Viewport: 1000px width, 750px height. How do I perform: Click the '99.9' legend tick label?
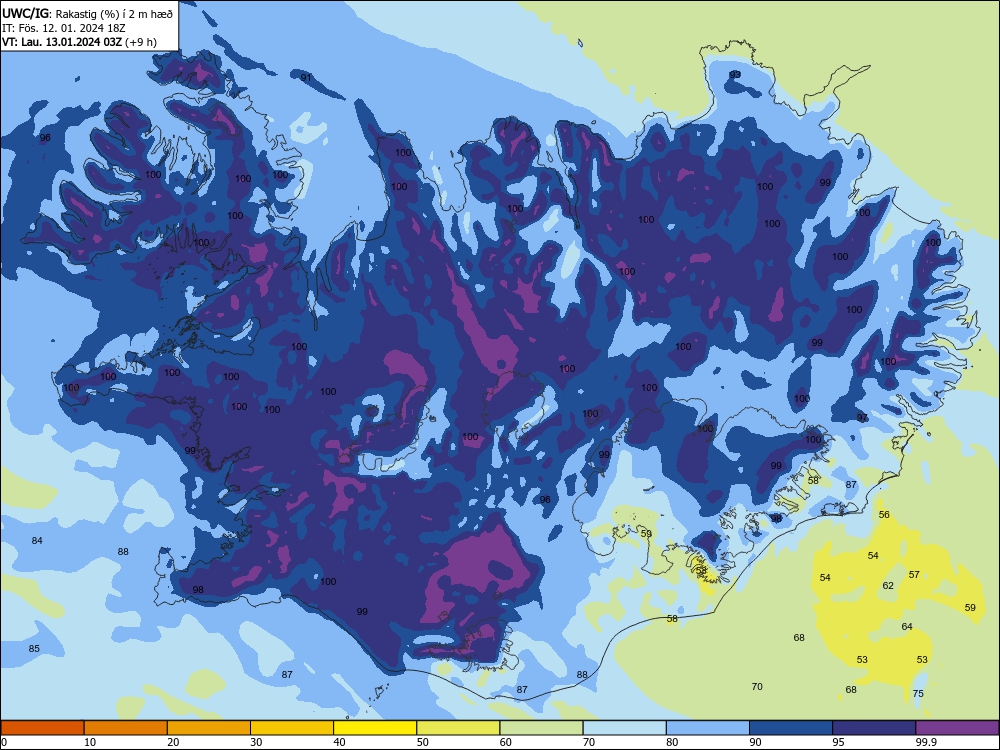926,742
